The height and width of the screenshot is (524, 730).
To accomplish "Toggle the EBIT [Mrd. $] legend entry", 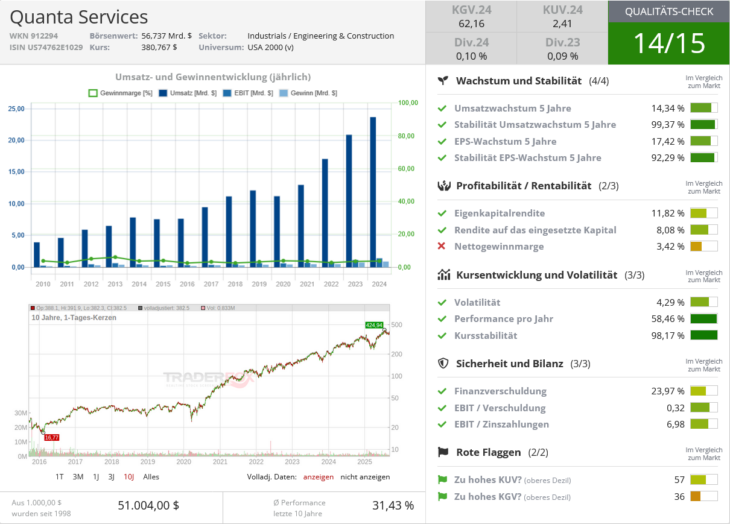I will tap(248, 93).
